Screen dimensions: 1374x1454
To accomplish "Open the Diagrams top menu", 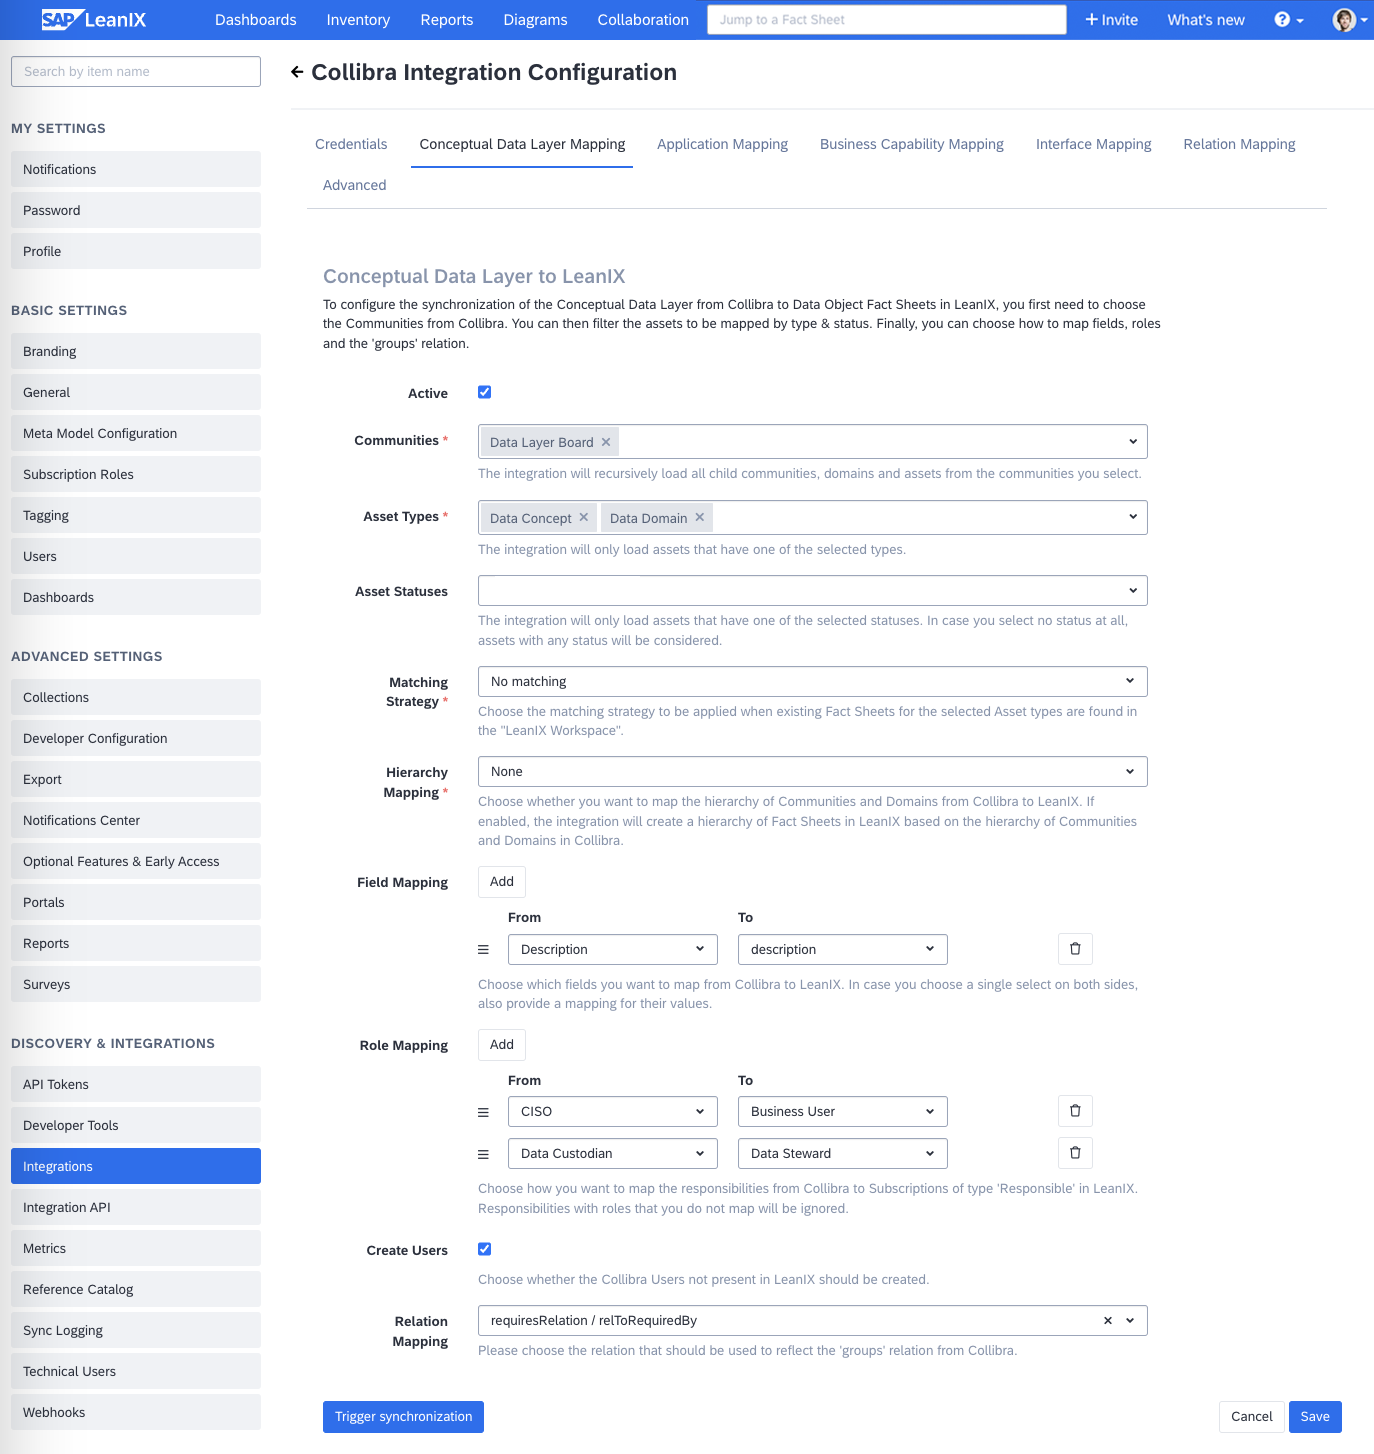I will 535,20.
